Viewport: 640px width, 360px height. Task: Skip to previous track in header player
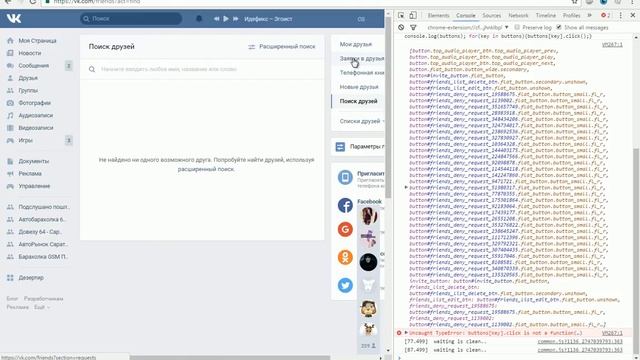pyautogui.click(x=216, y=19)
